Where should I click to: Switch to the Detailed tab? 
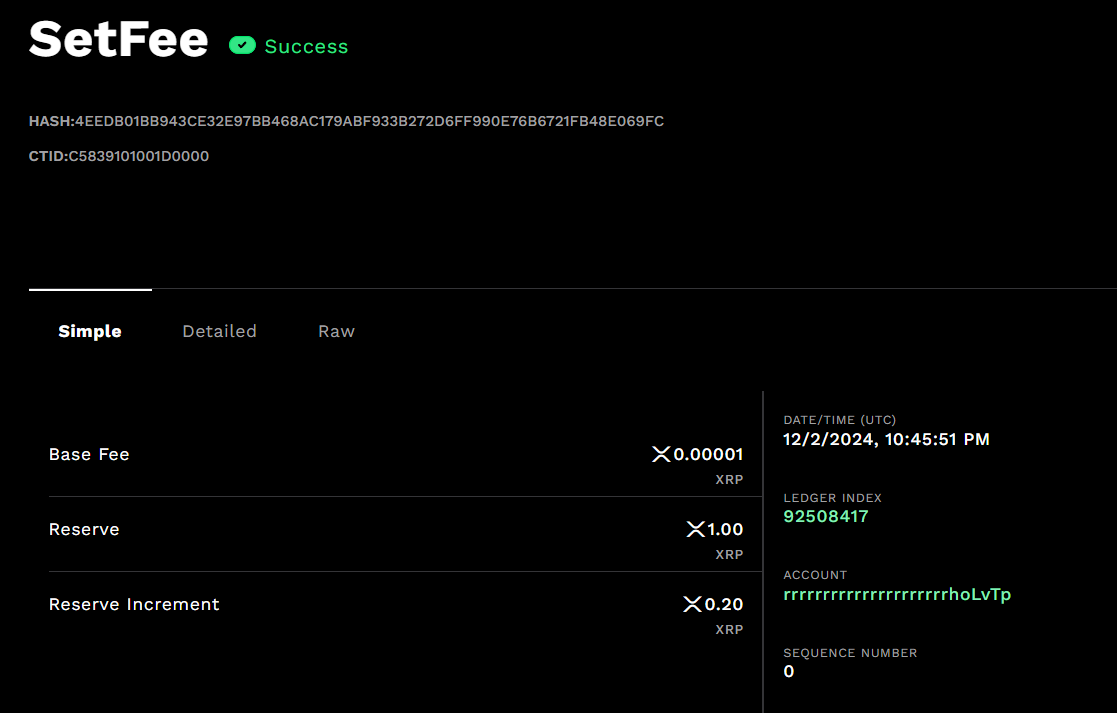(x=219, y=331)
